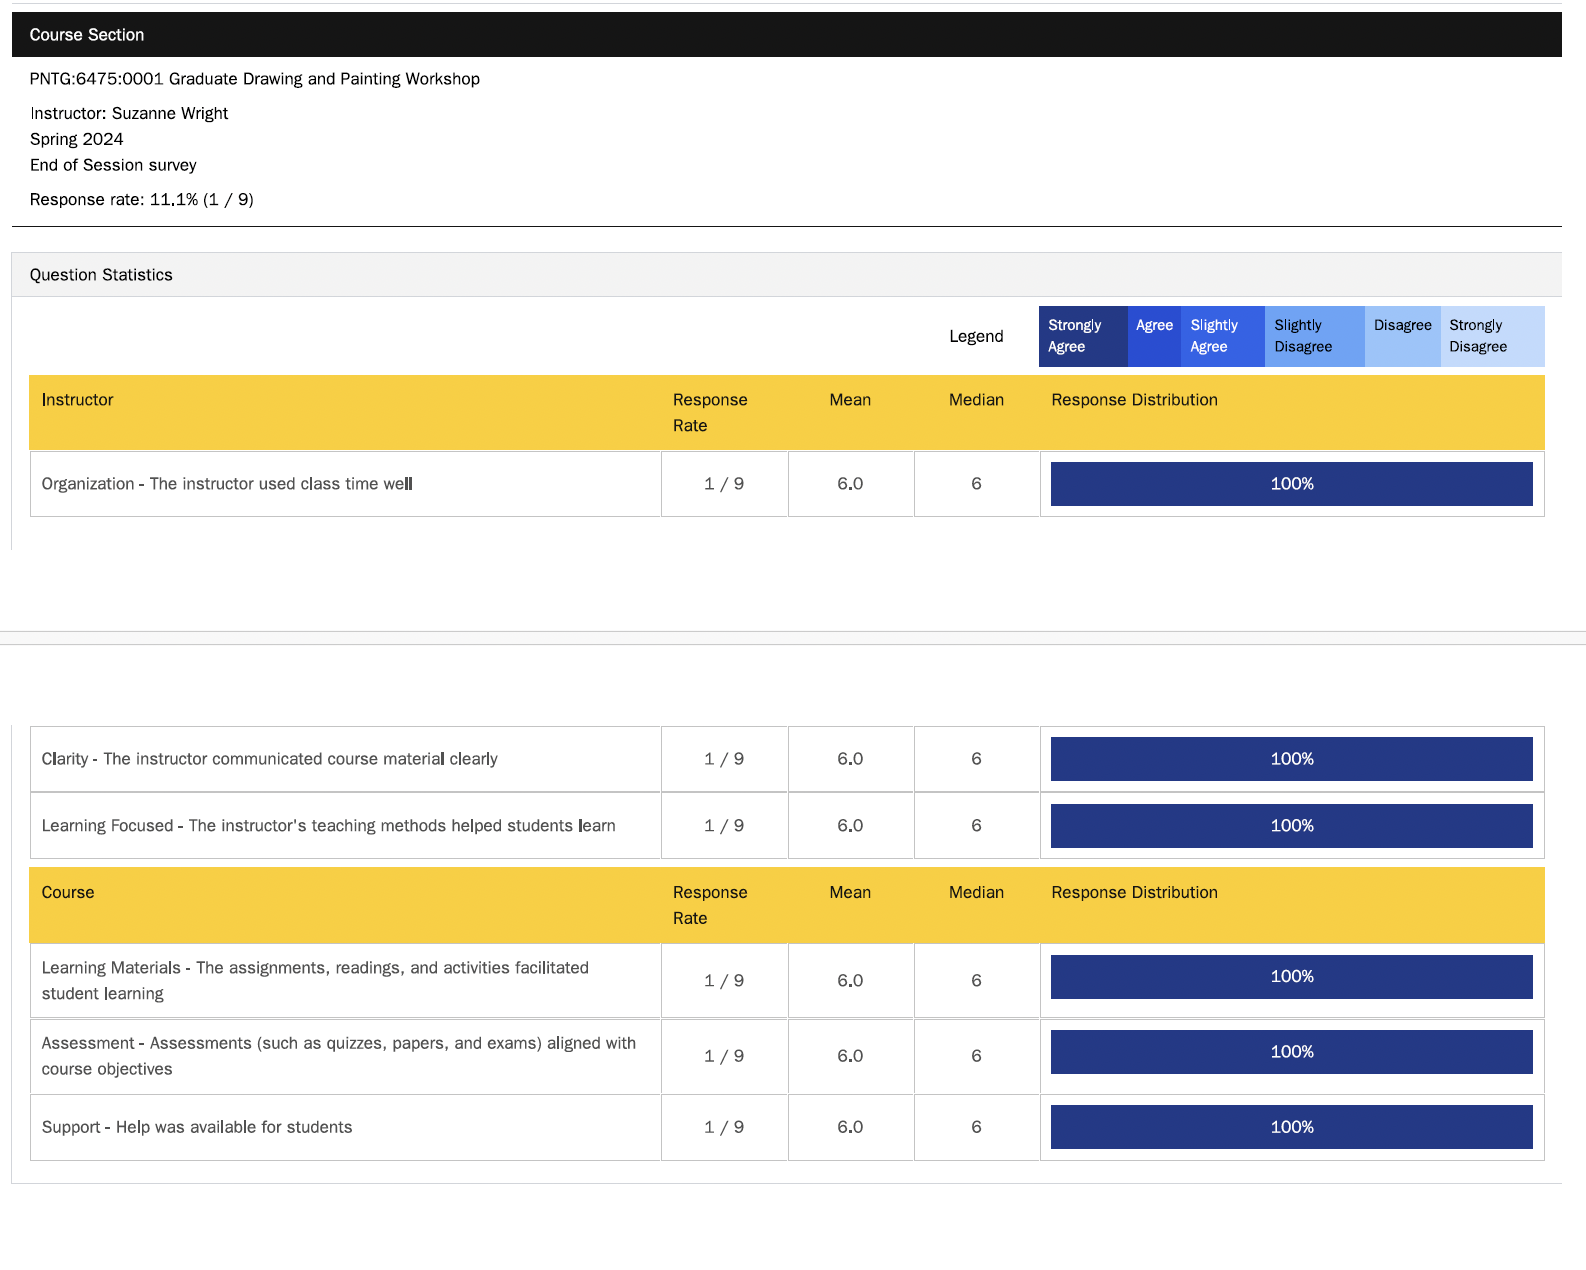Click the Learning Focused row 100% bar
Viewport: 1586px width, 1270px height.
[x=1292, y=826]
